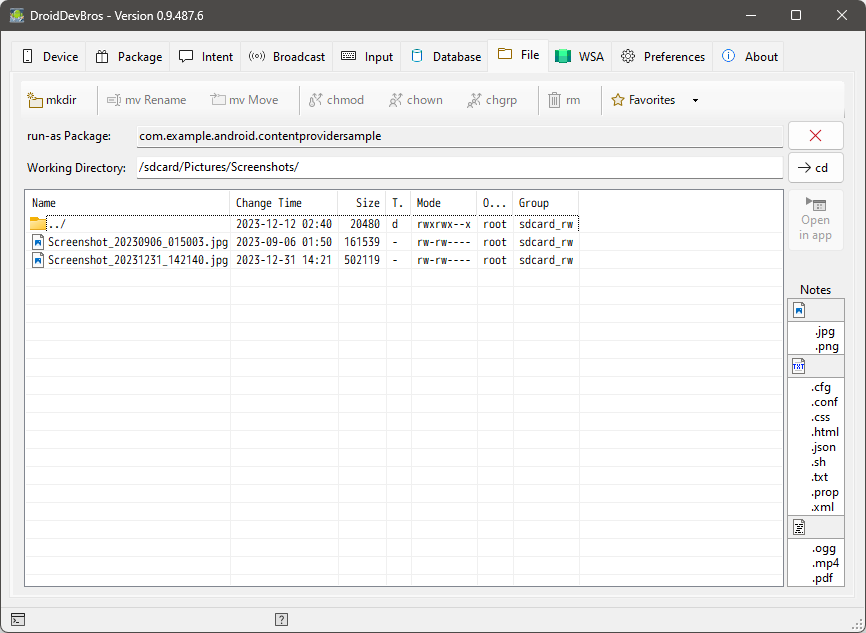Image resolution: width=866 pixels, height=633 pixels.
Task: Open the Intent tab
Action: point(205,56)
